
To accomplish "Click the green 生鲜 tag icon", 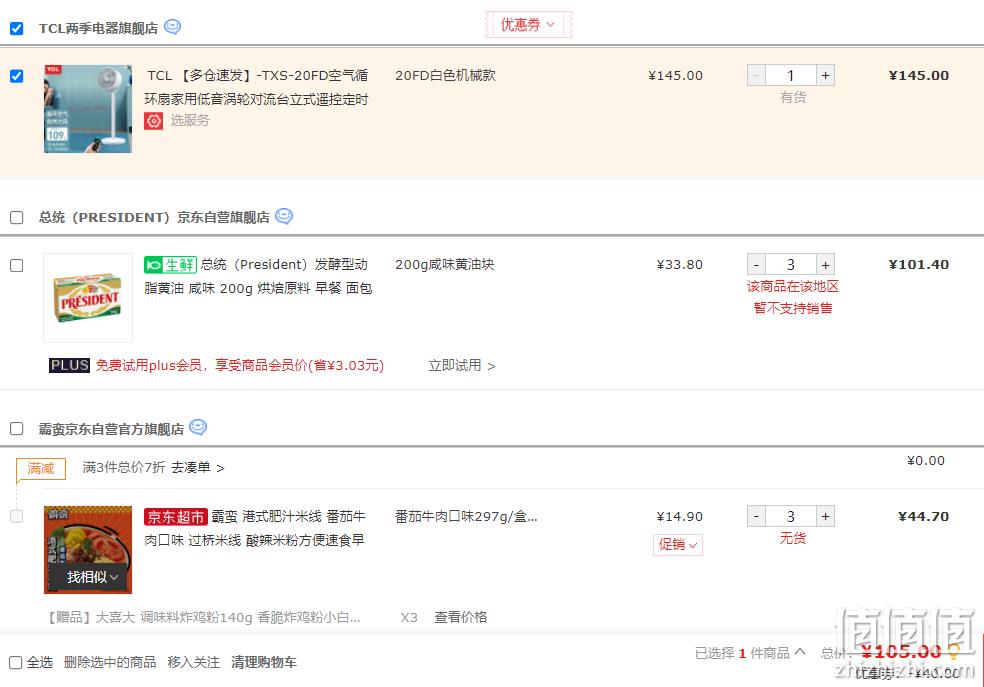I will (x=171, y=265).
